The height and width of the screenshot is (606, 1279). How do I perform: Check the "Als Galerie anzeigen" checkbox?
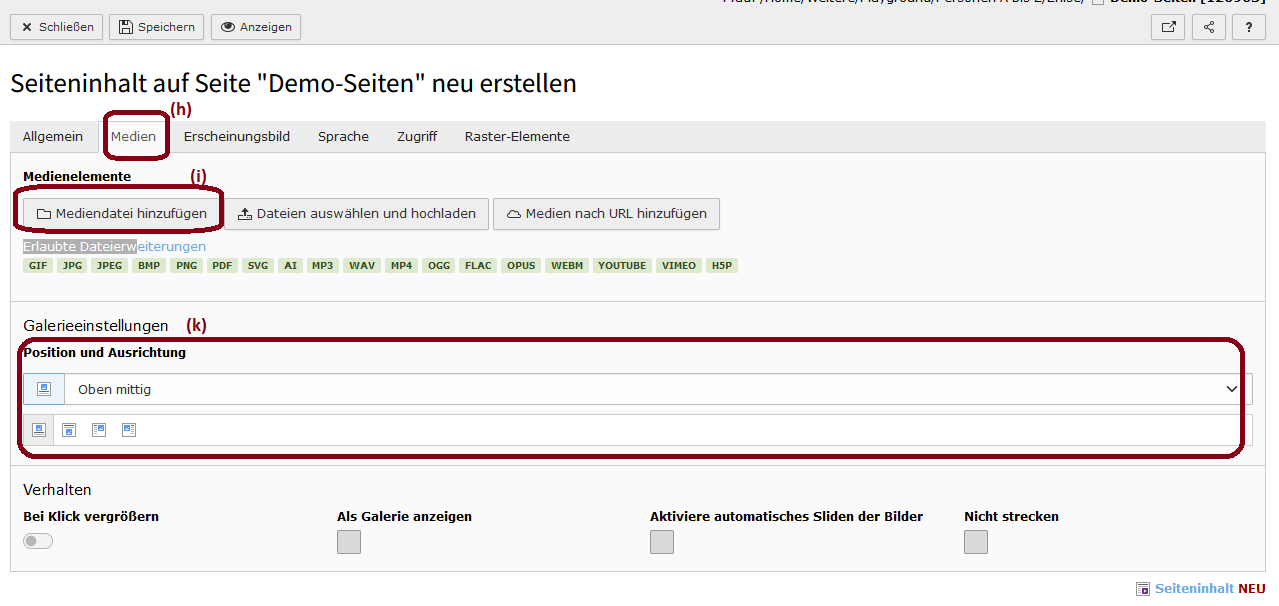pyautogui.click(x=349, y=542)
